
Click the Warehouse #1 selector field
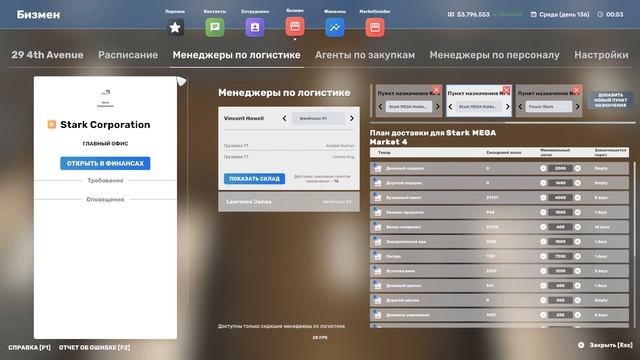pyautogui.click(x=318, y=118)
